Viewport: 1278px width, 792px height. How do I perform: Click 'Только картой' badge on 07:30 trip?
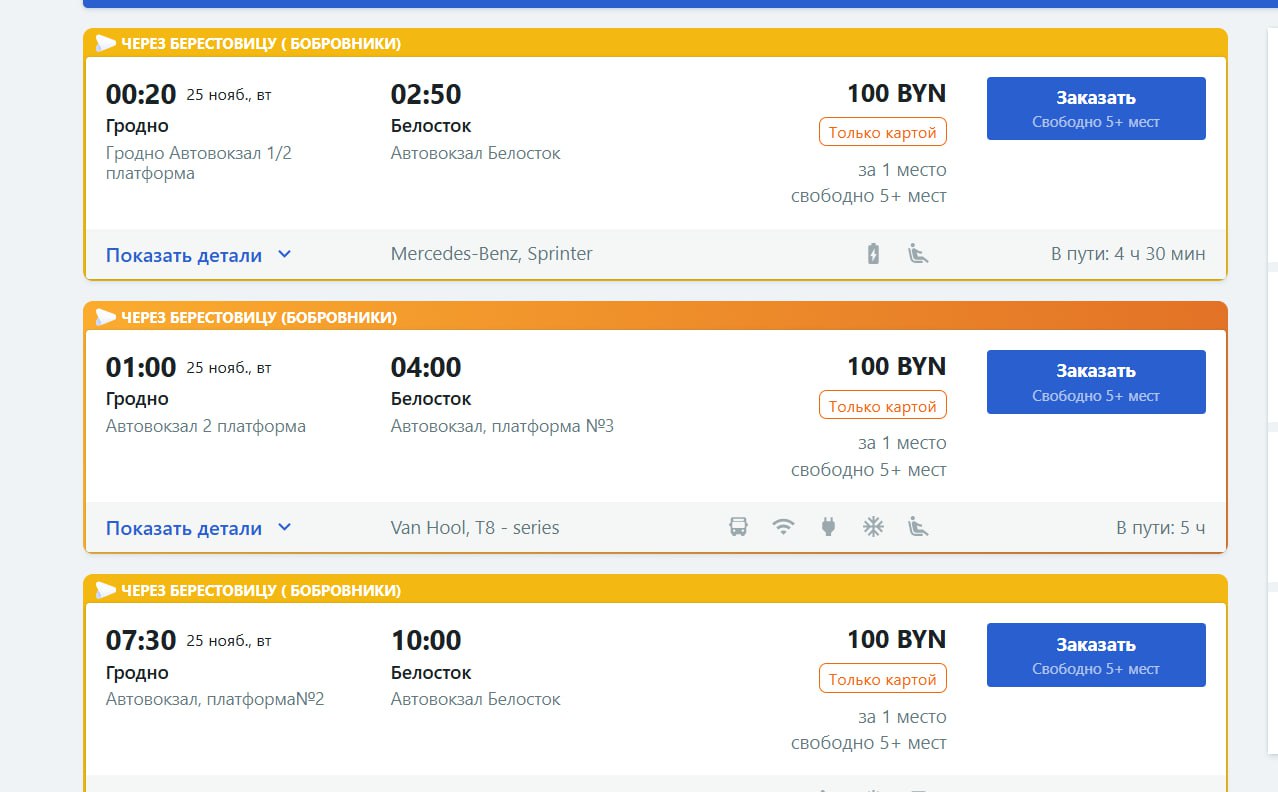click(882, 679)
